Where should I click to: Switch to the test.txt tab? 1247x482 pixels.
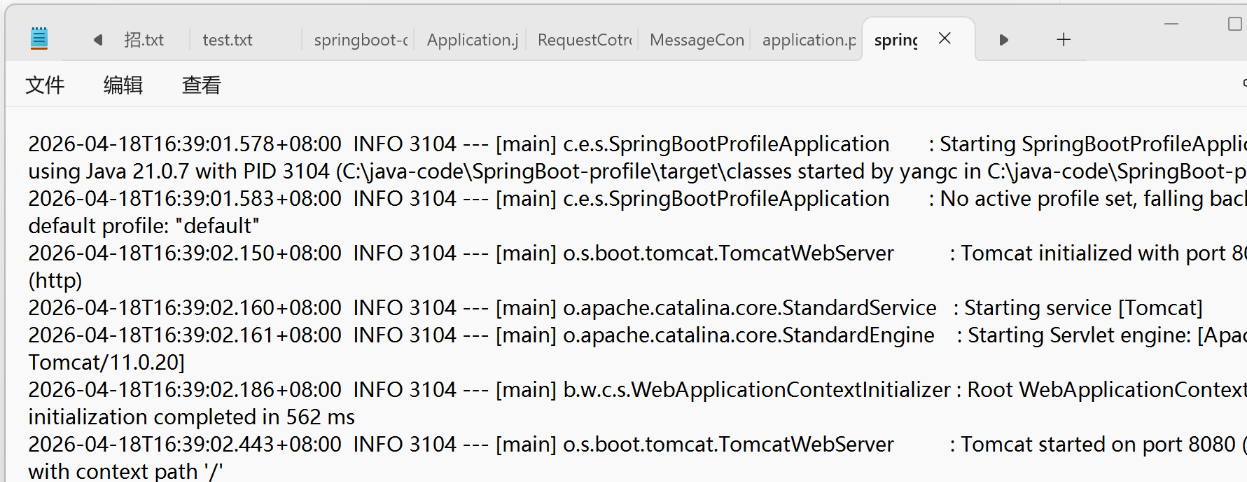pos(228,40)
